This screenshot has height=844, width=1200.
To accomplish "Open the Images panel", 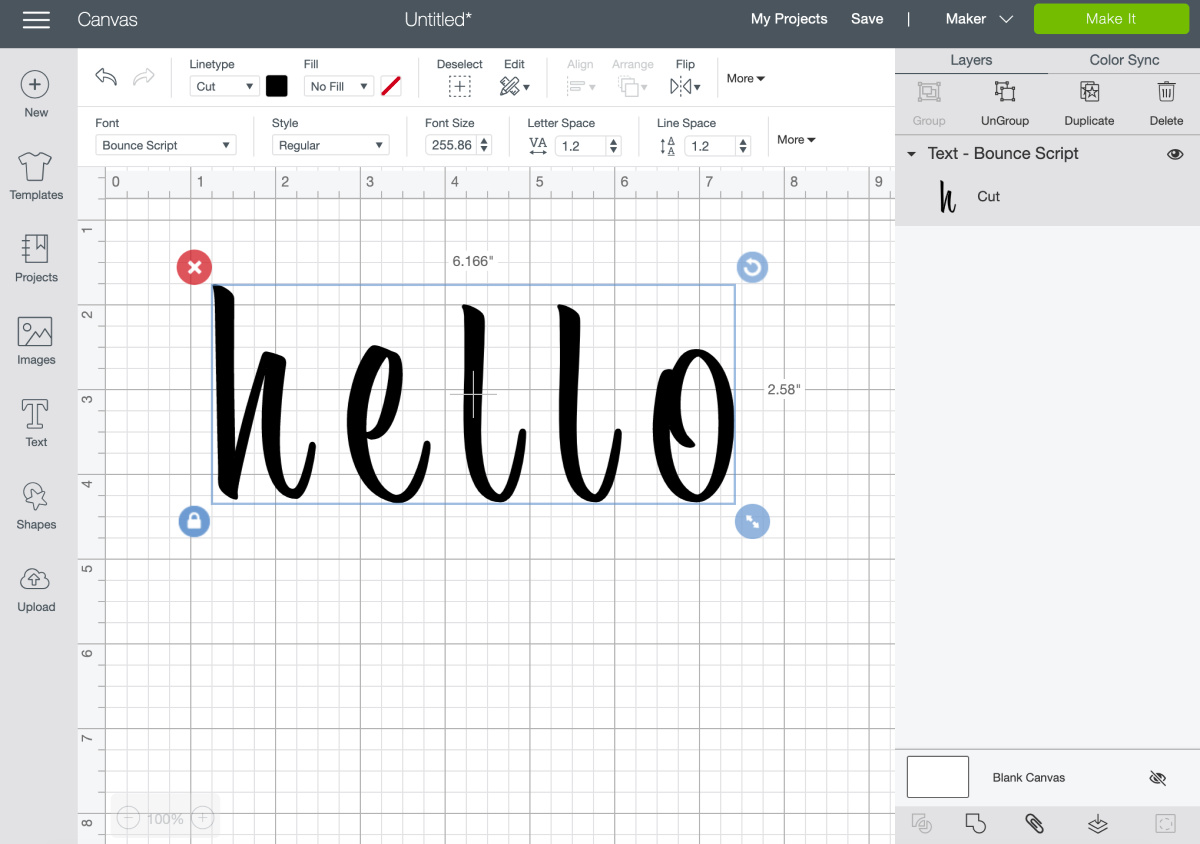I will (x=35, y=340).
